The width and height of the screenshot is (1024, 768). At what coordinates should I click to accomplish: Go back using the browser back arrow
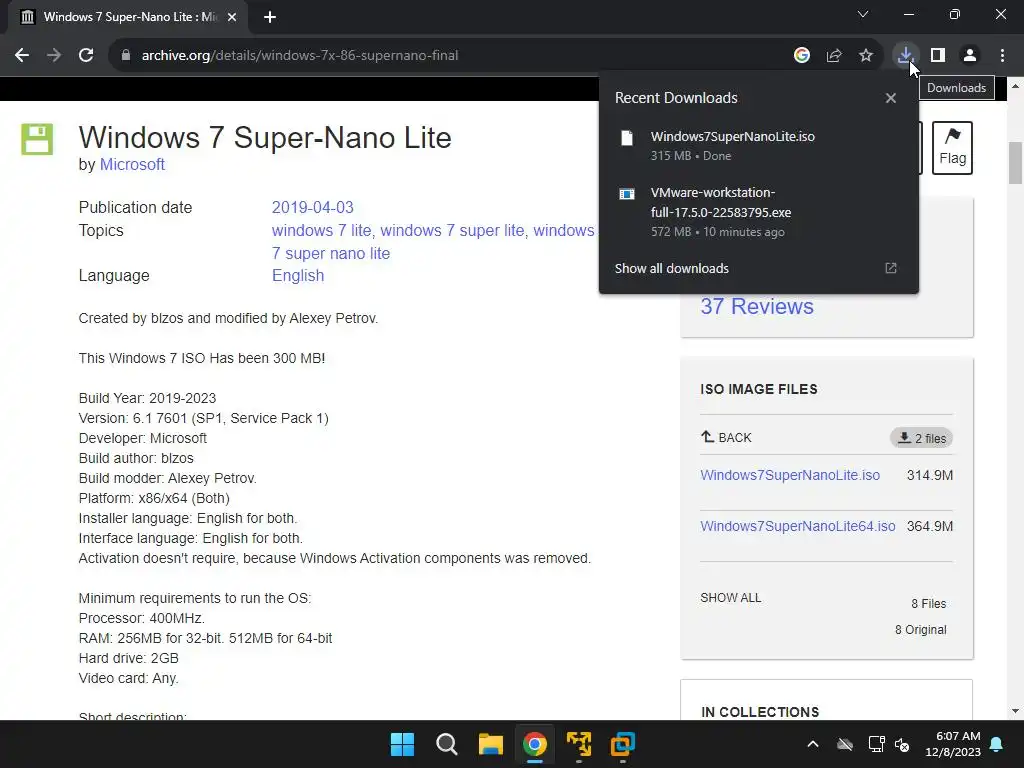(x=22, y=56)
